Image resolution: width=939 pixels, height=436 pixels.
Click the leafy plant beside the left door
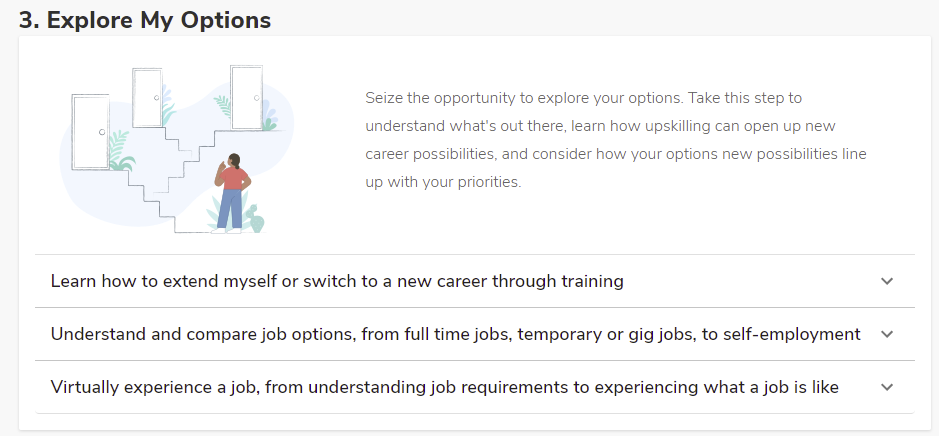(x=120, y=153)
